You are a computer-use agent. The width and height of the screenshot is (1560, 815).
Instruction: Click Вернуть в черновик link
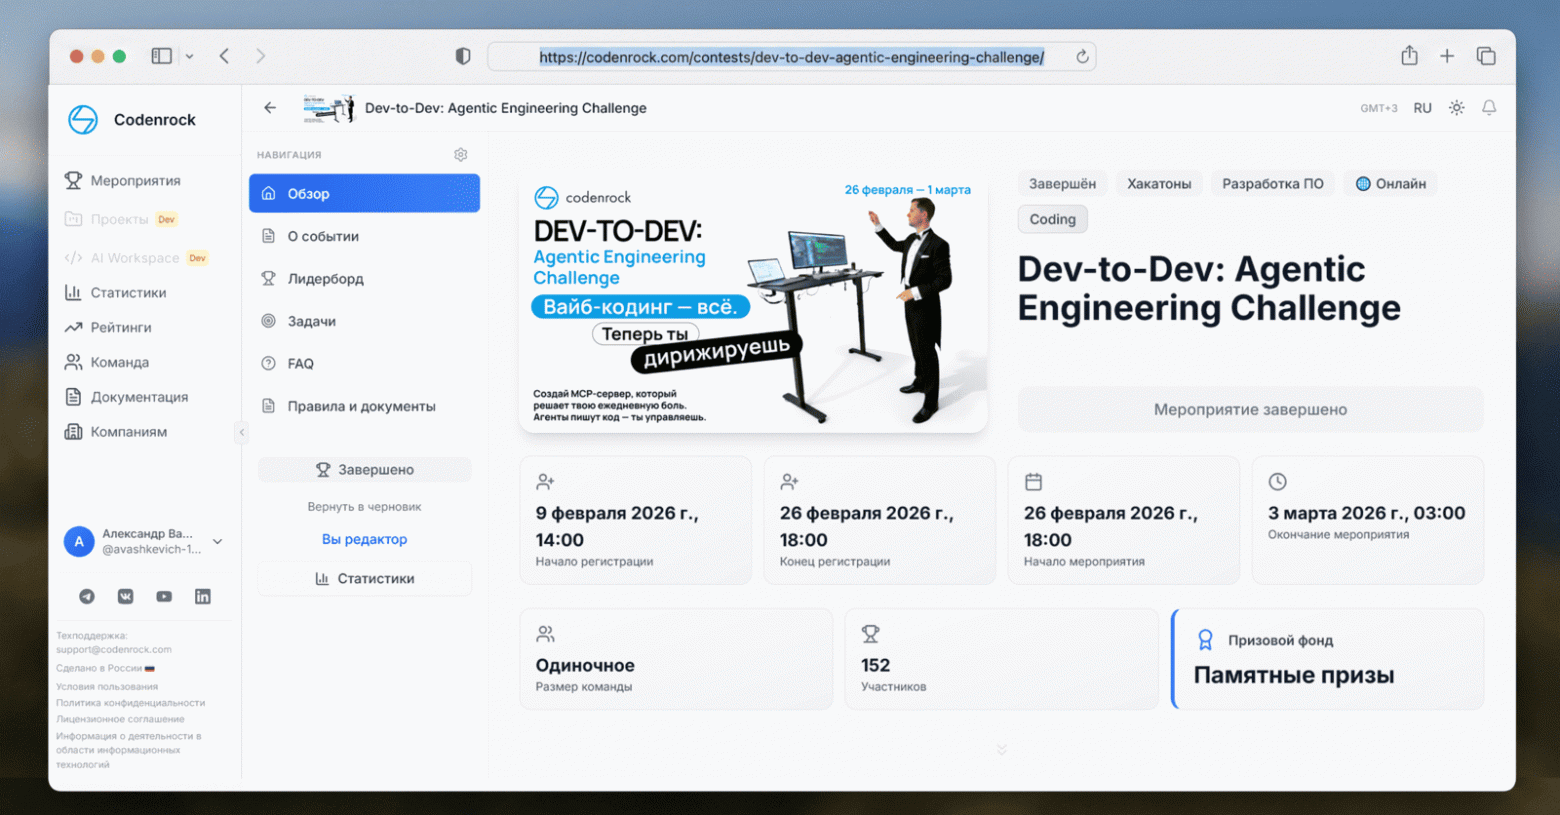pos(364,507)
